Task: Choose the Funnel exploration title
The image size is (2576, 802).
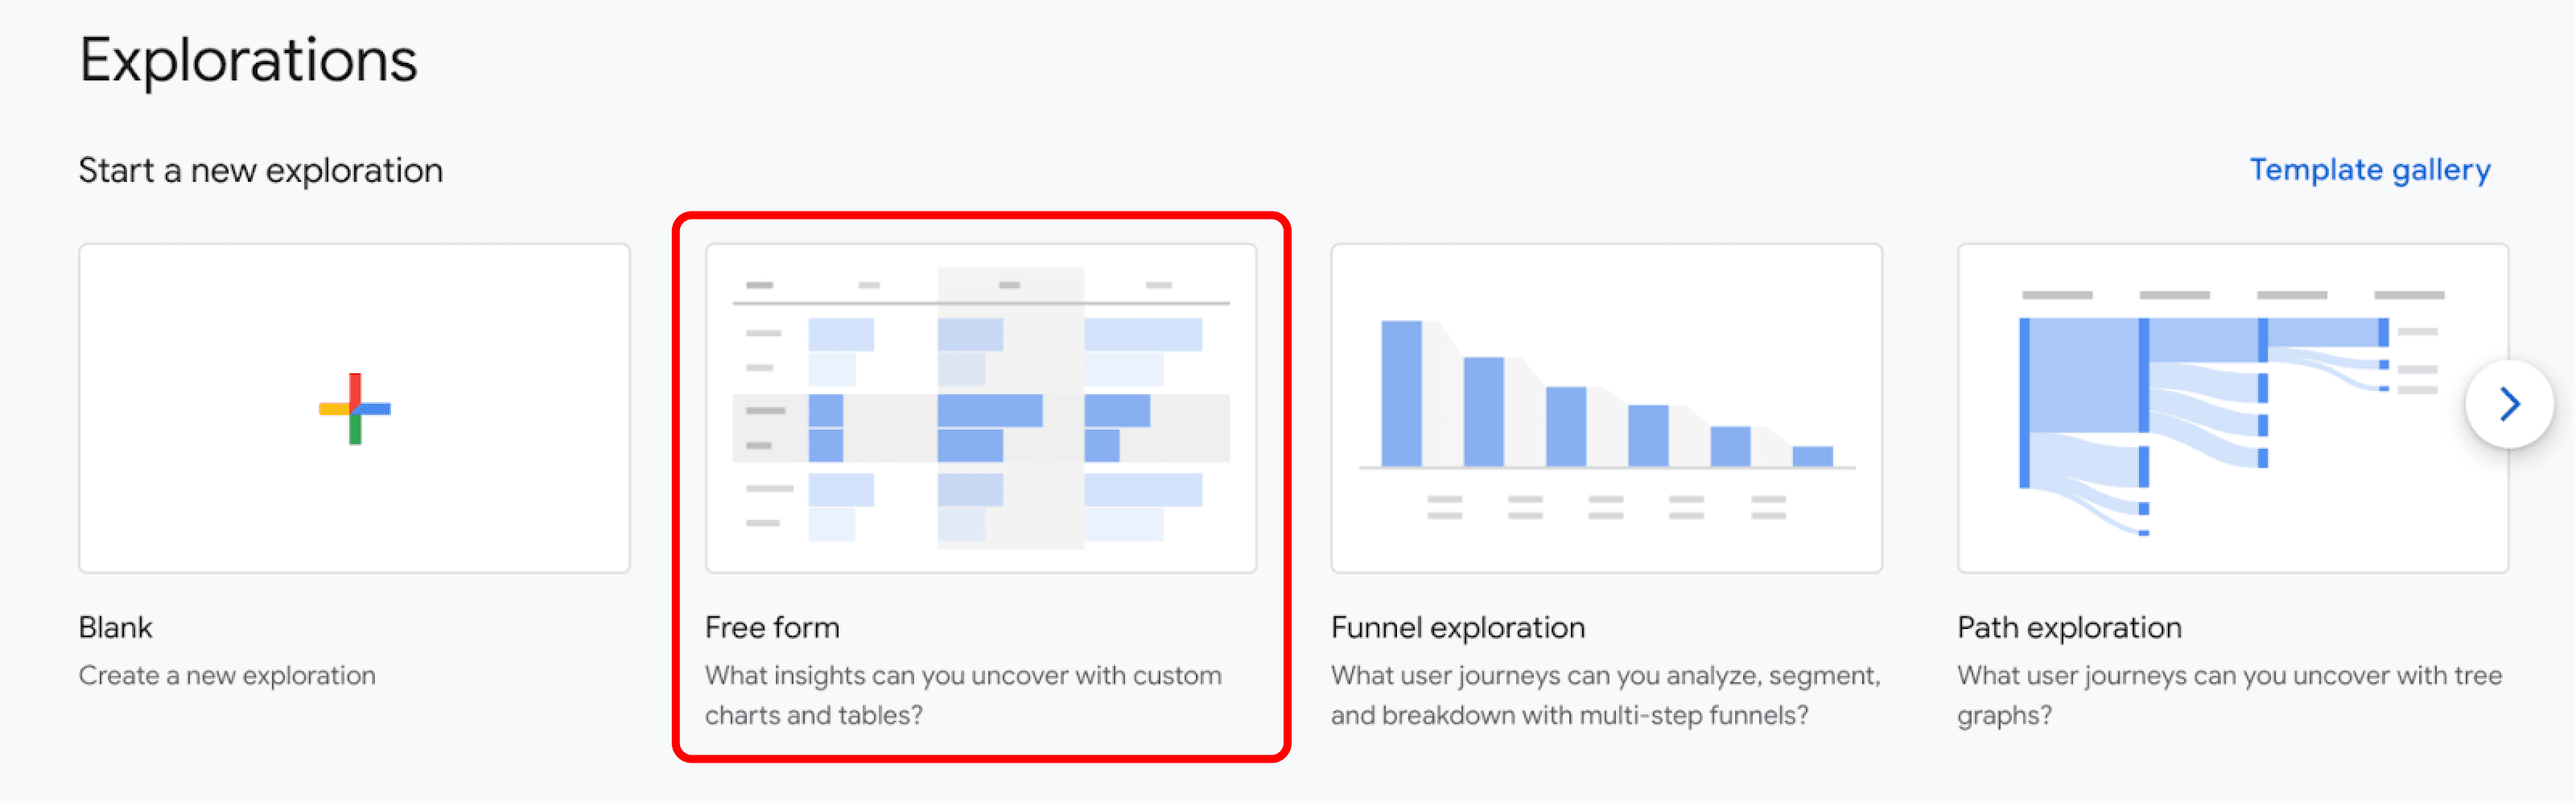Action: (1457, 627)
